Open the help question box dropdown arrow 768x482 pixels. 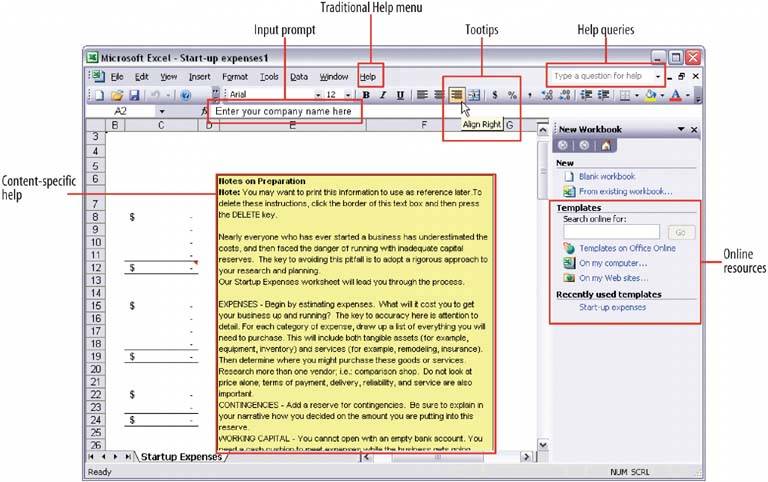(658, 76)
